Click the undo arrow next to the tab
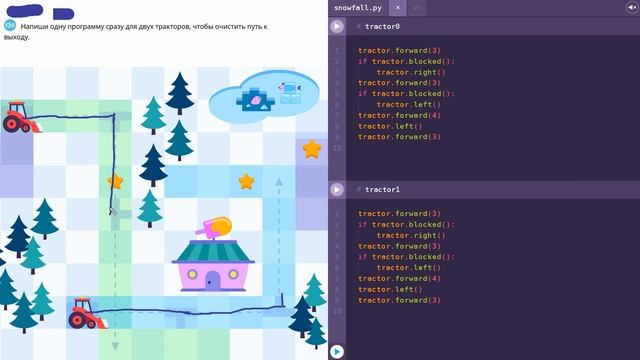The image size is (640, 360). [x=417, y=8]
